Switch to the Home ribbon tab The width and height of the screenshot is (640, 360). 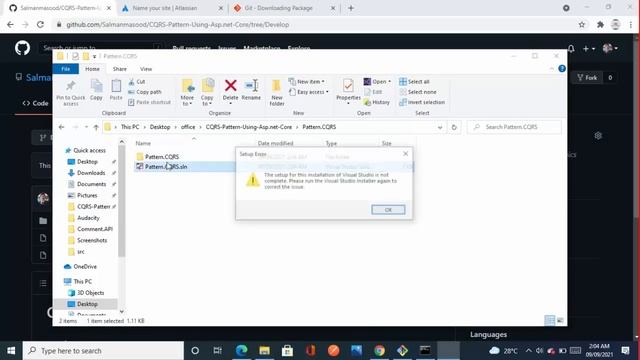pos(92,69)
